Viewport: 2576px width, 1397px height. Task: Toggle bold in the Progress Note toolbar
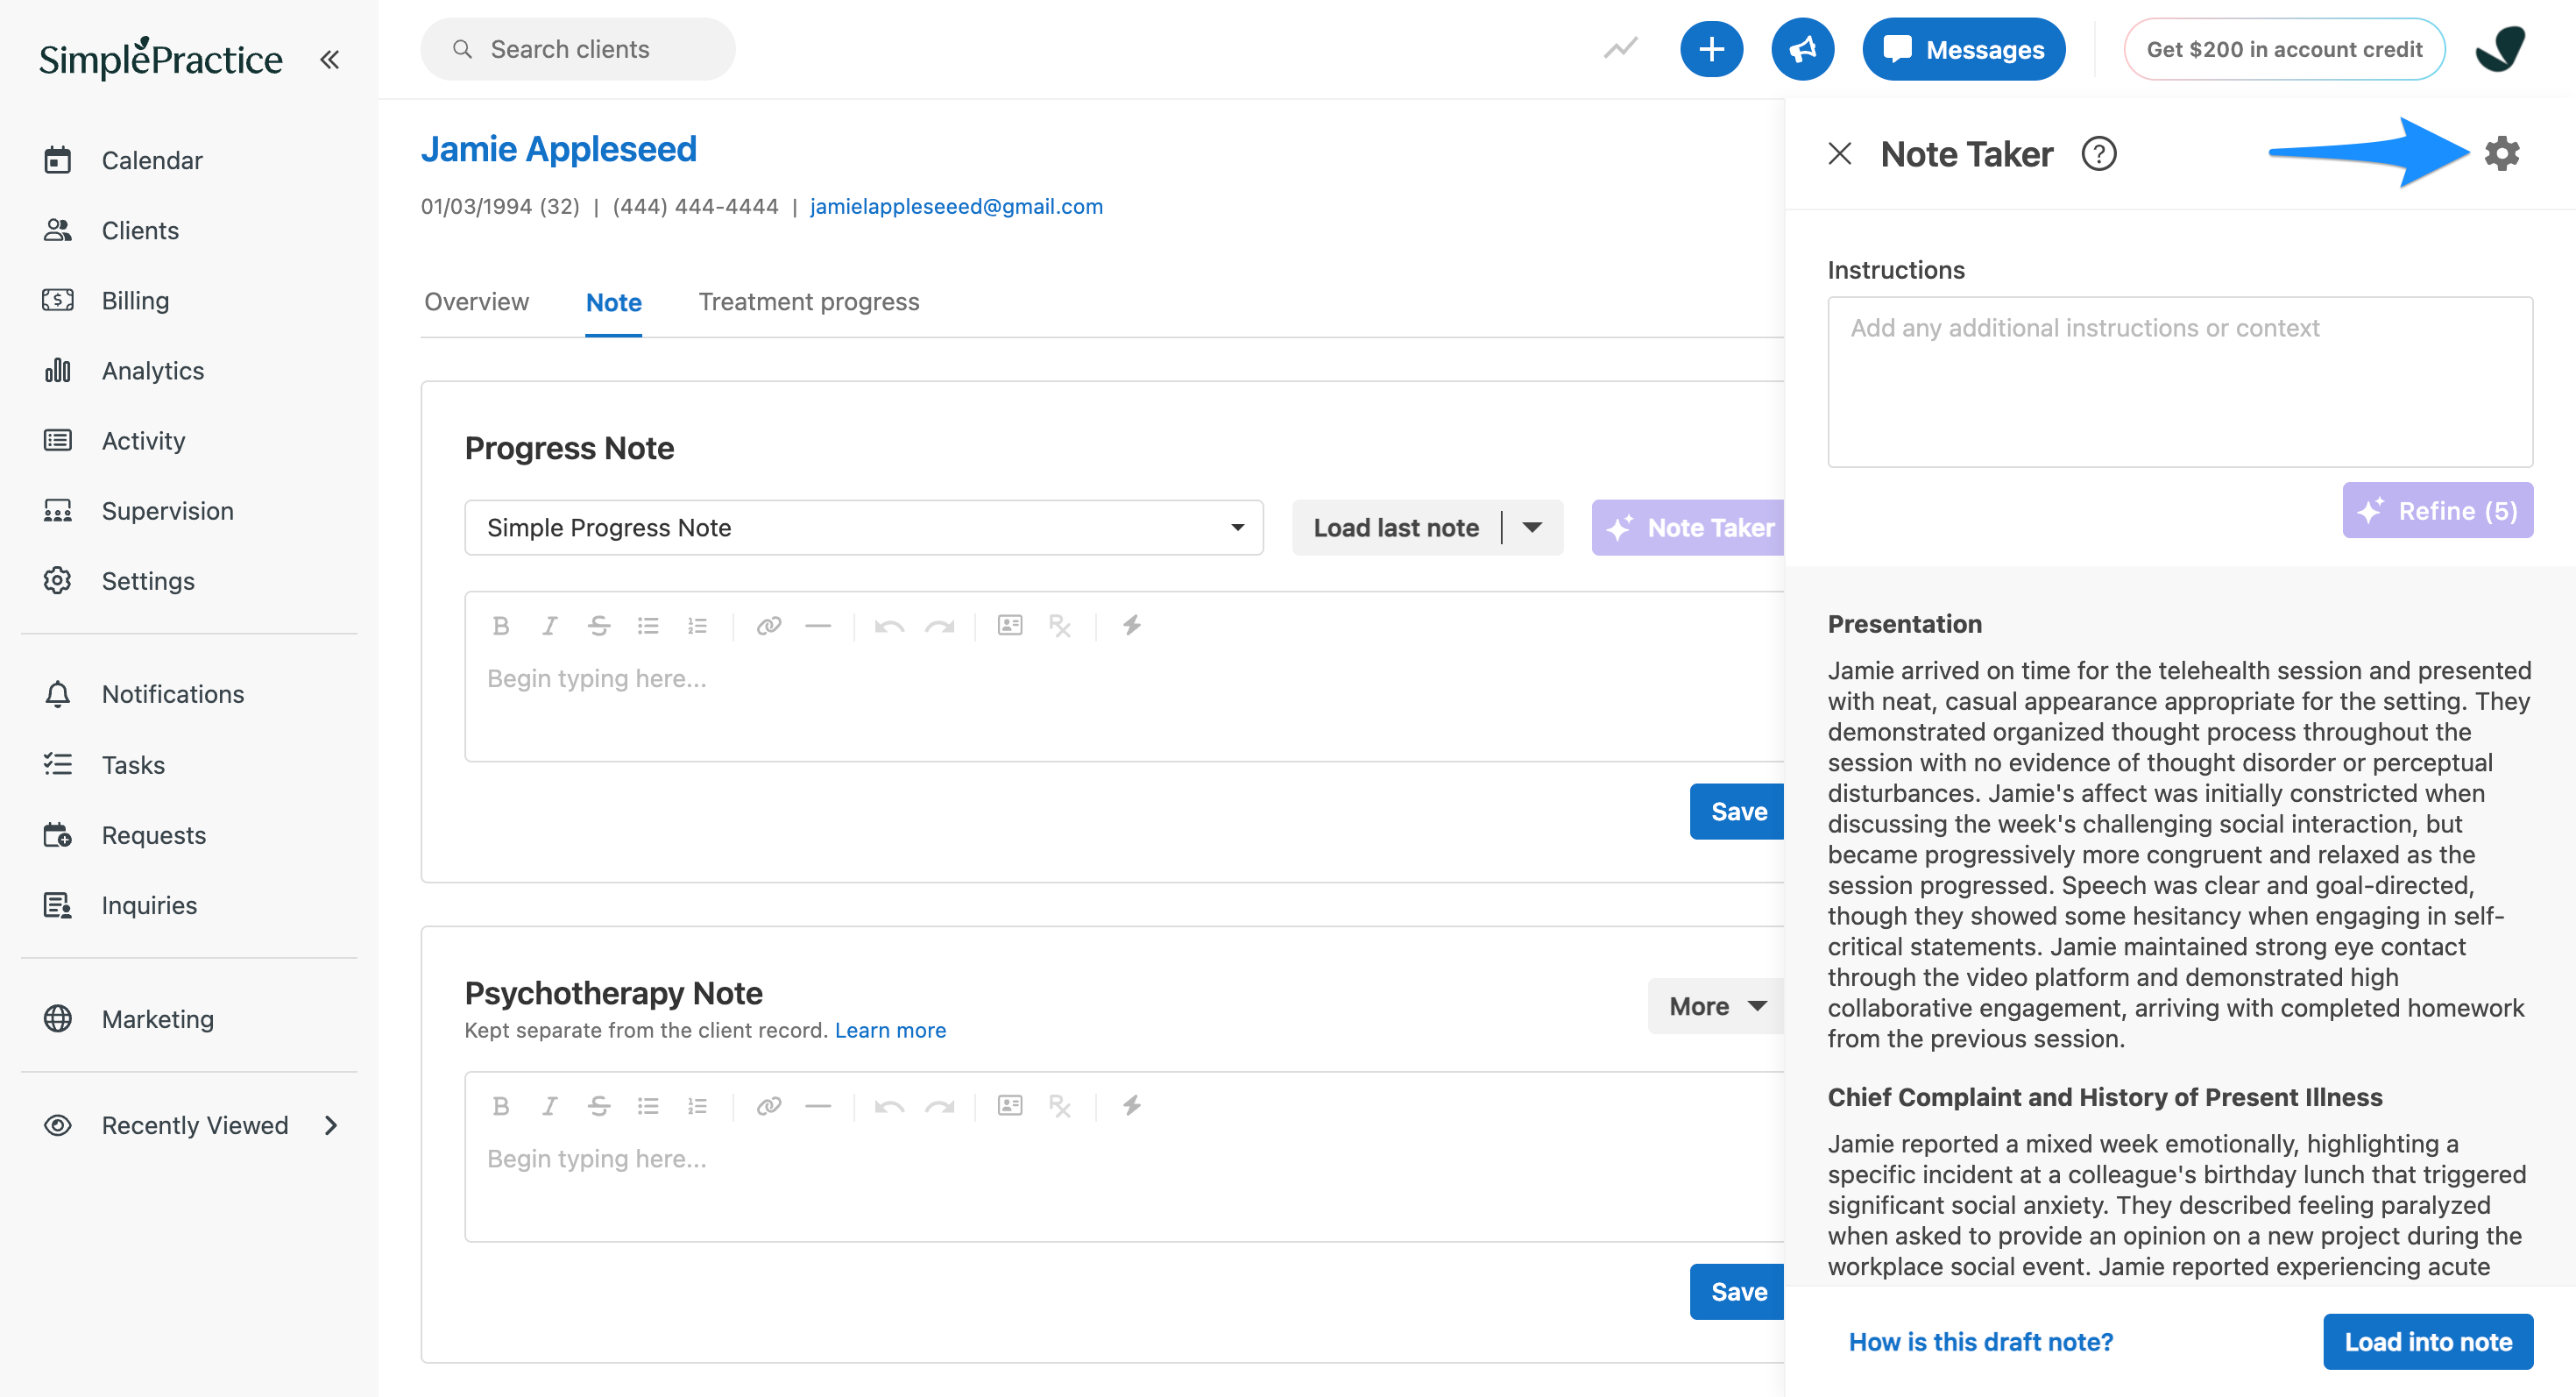pos(501,625)
